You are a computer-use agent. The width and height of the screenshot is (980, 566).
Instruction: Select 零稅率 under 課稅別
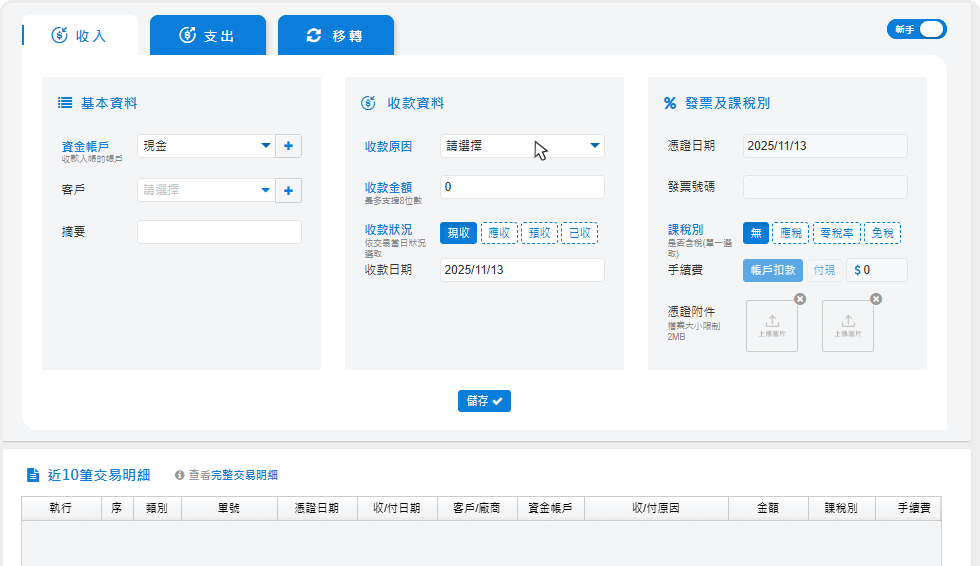[x=836, y=233]
